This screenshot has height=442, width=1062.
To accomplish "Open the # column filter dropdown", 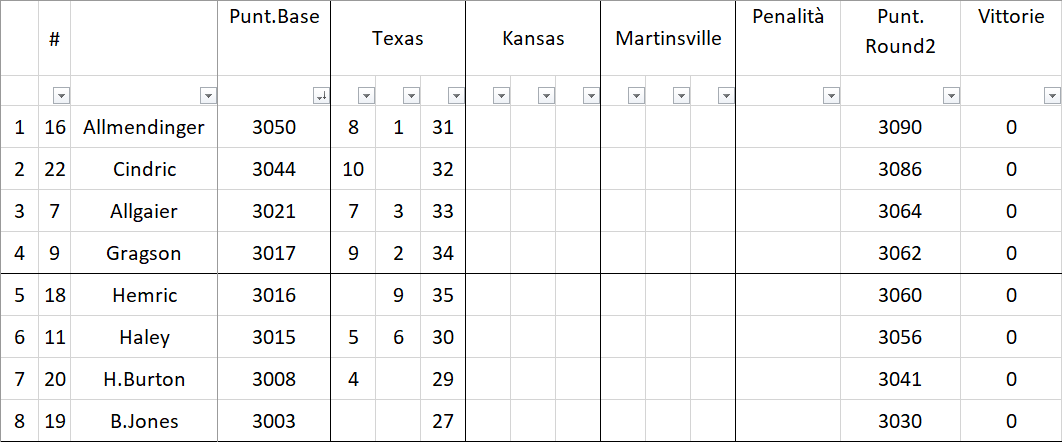I will click(x=61, y=95).
